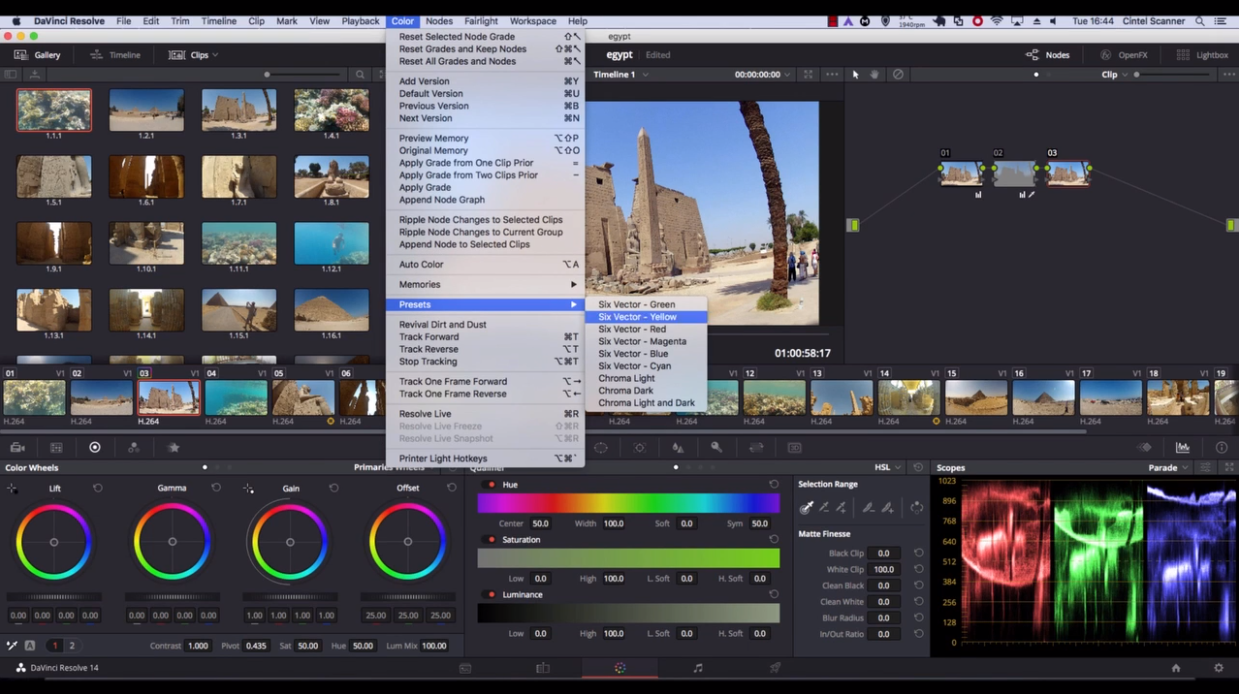
Task: Select the picker subtract tool
Action: (824, 508)
